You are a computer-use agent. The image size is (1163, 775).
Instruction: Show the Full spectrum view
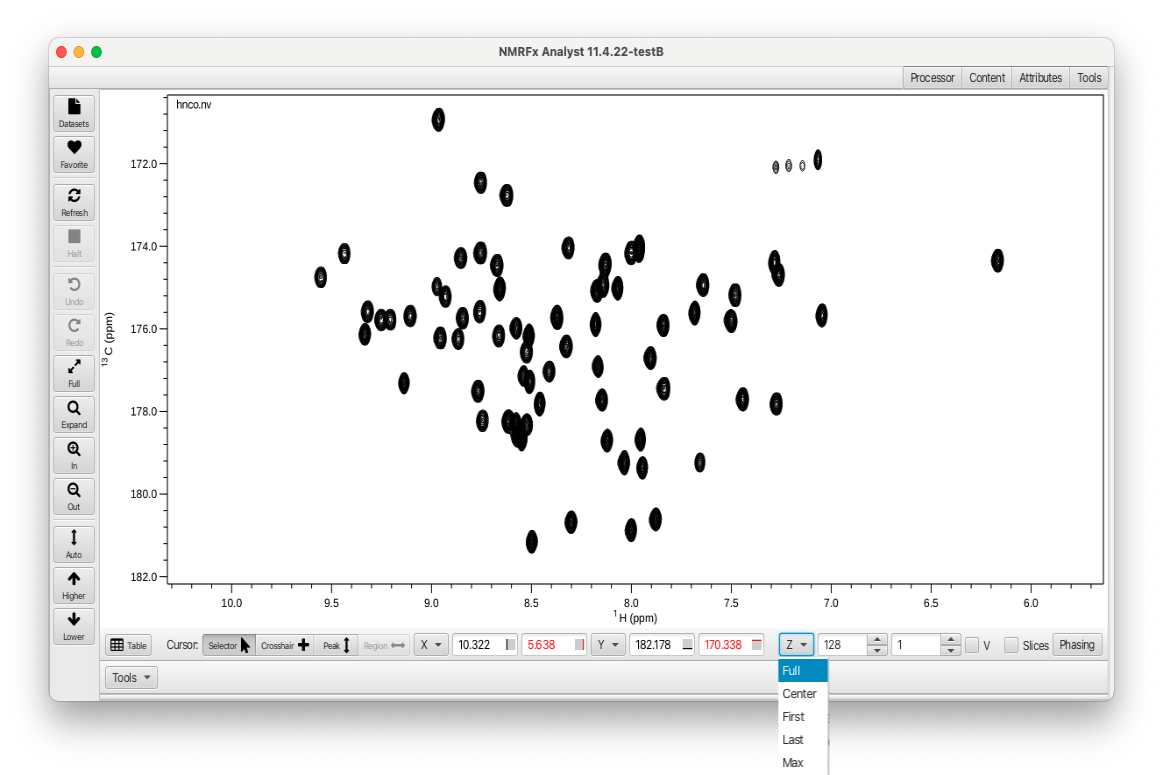[74, 372]
